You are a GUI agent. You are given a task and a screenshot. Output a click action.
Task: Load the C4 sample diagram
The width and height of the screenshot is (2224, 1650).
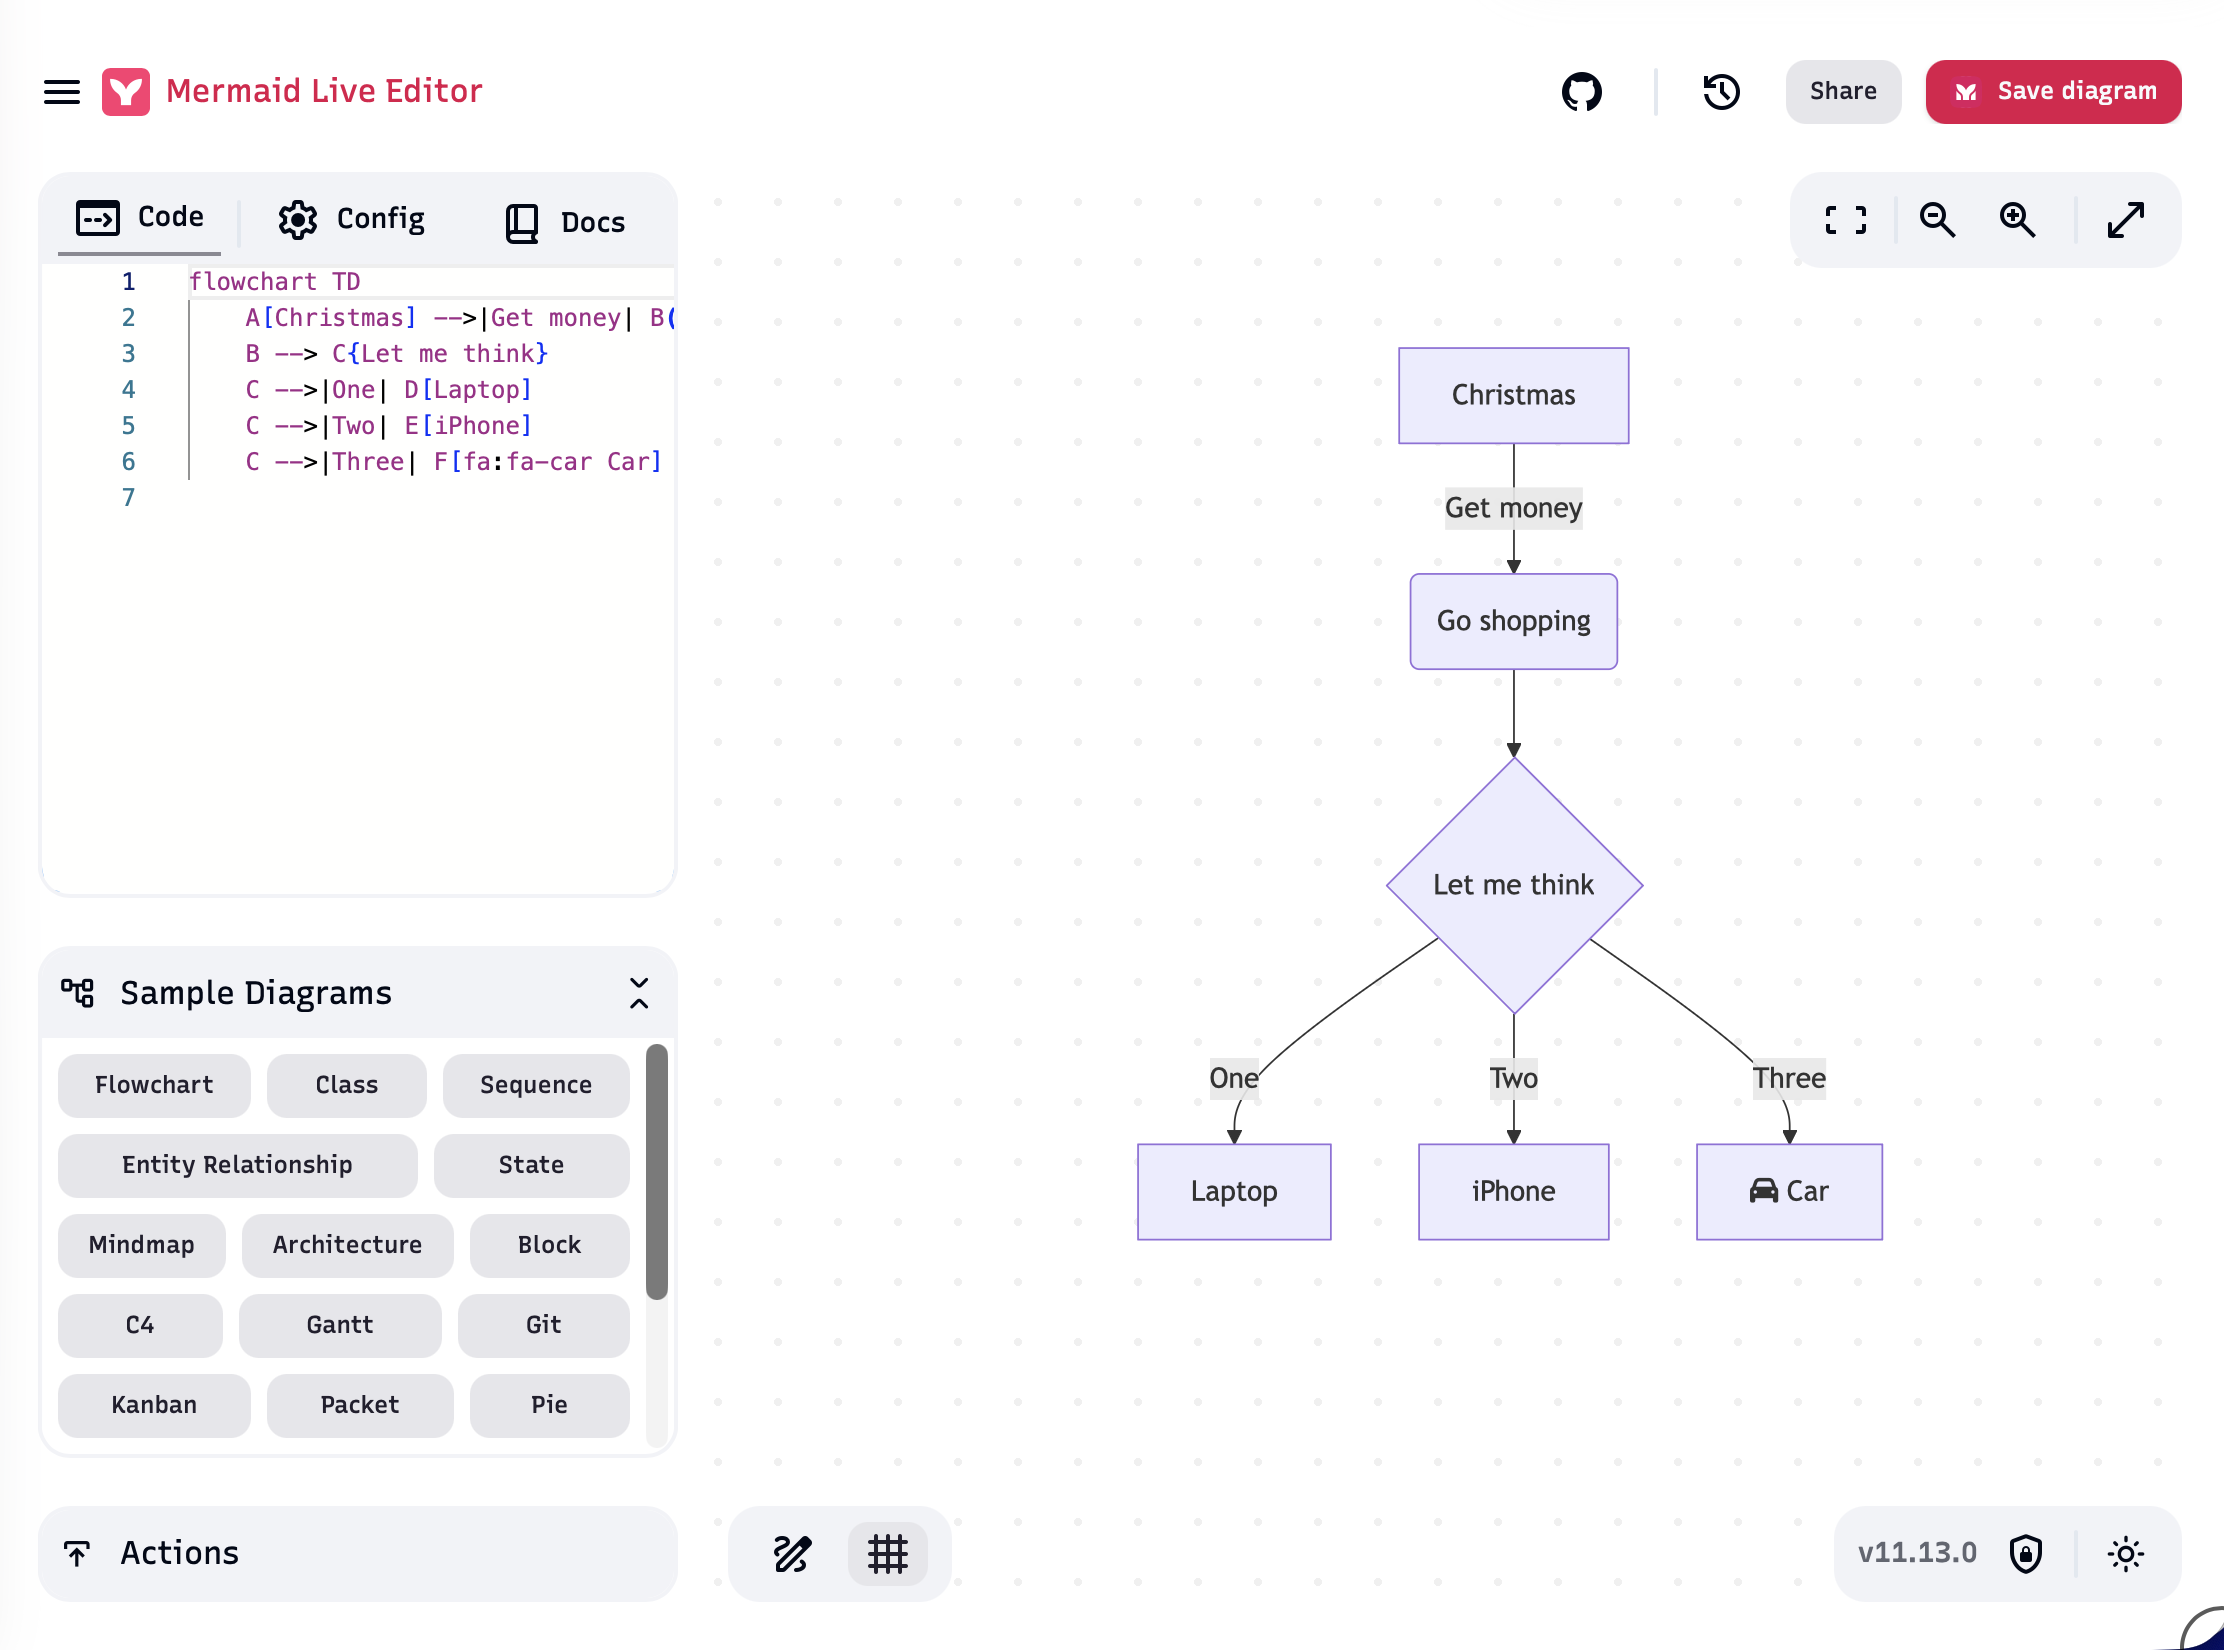140,1325
